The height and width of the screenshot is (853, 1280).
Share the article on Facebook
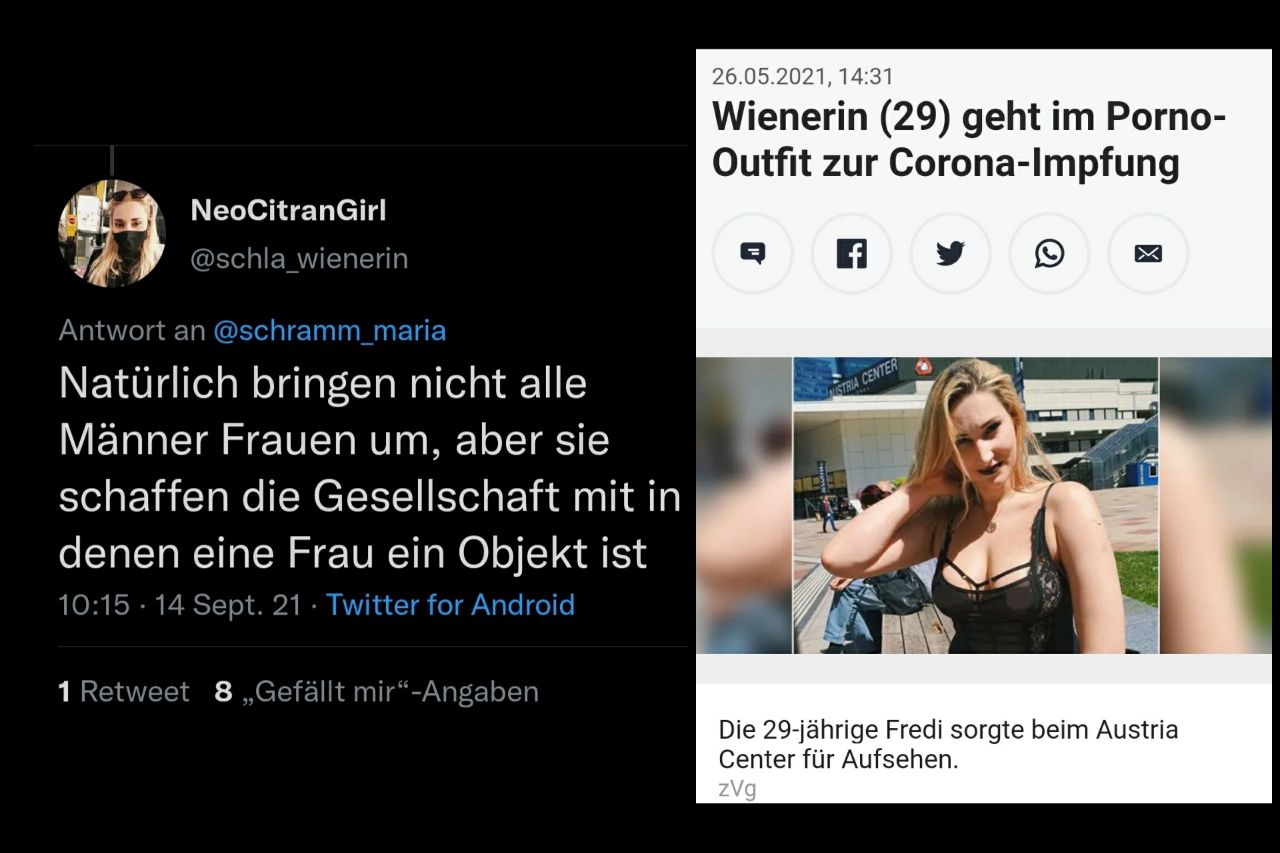tap(851, 254)
